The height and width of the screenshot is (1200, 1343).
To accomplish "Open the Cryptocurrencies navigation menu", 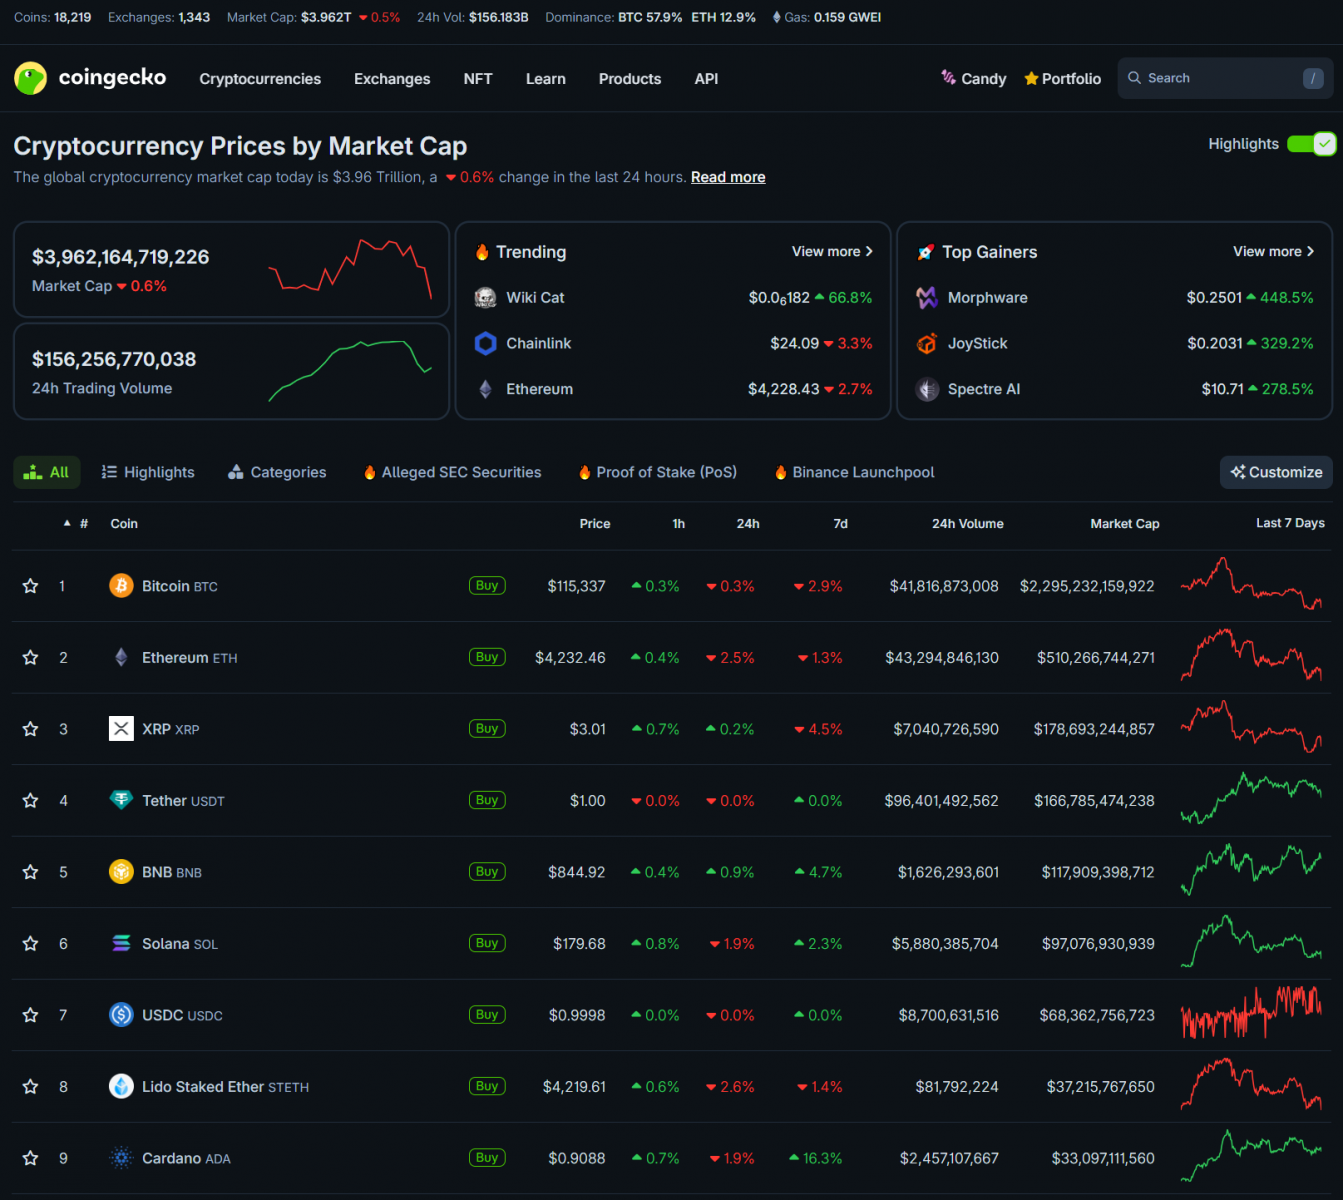I will (260, 79).
